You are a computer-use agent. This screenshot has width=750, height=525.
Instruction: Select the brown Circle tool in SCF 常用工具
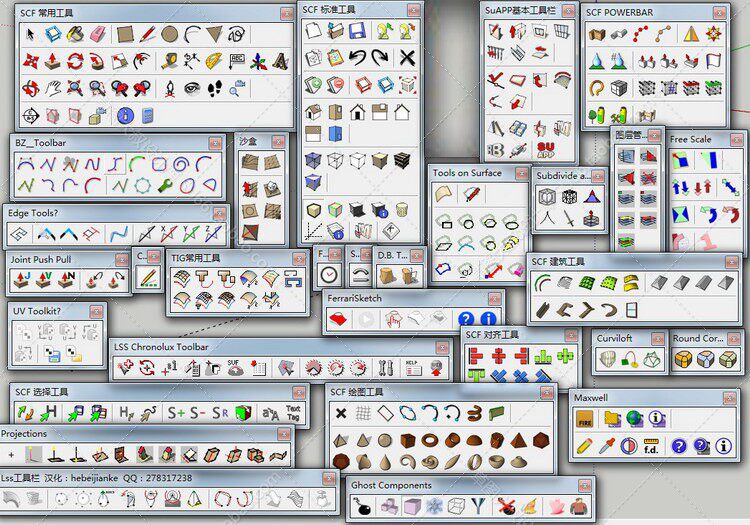click(169, 34)
